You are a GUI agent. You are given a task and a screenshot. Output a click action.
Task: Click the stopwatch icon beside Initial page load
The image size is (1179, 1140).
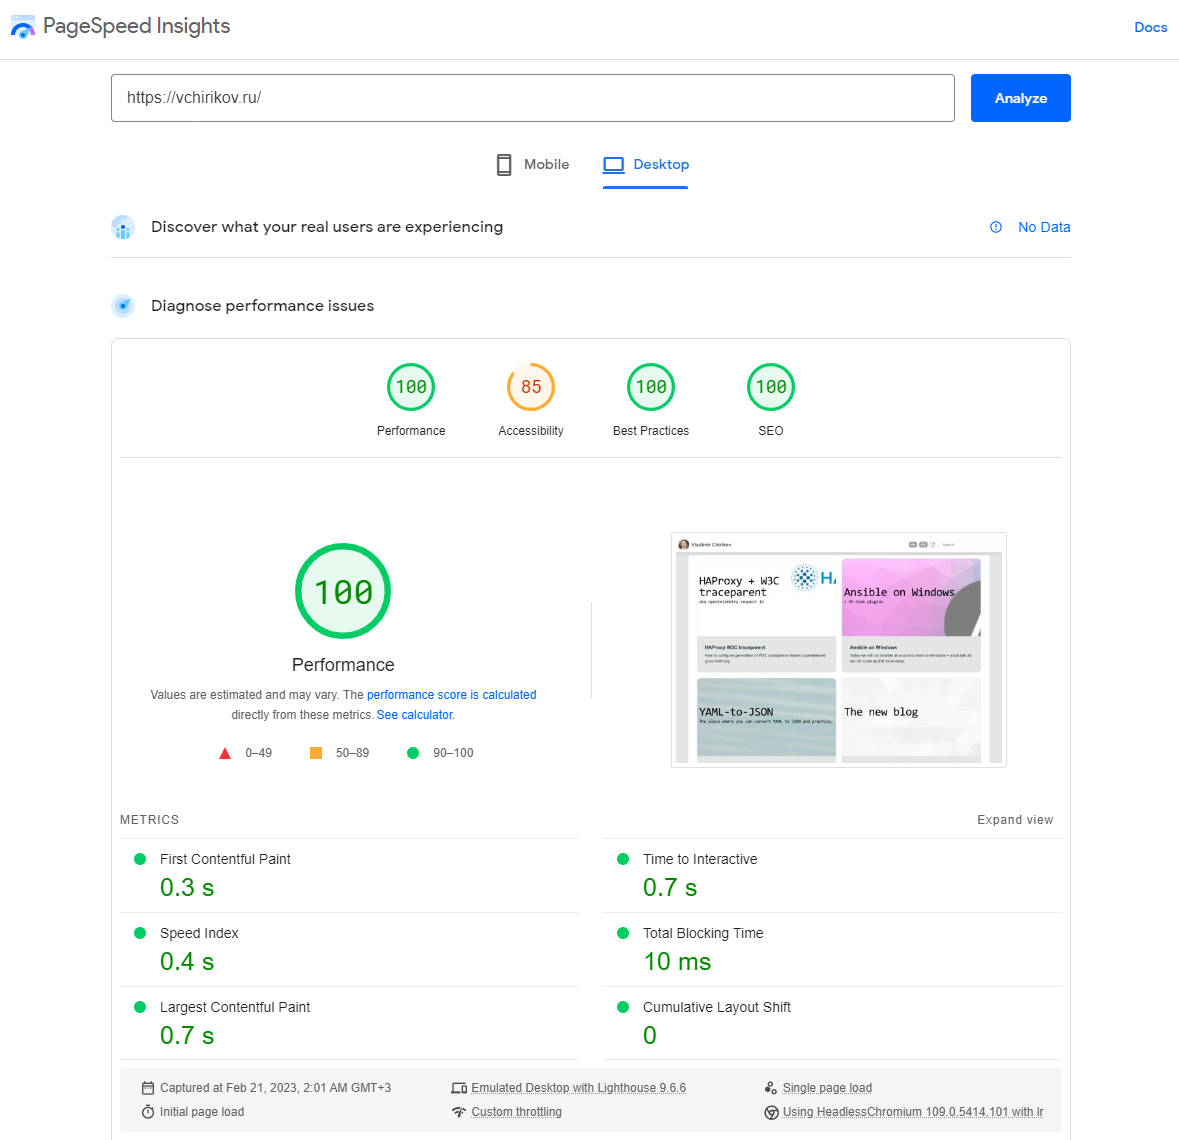(148, 1112)
